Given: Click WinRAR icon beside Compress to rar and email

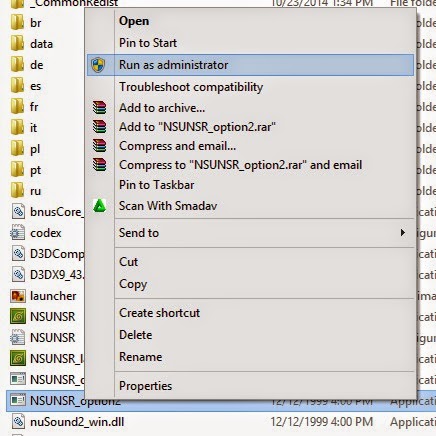Looking at the screenshot, I should (99, 165).
